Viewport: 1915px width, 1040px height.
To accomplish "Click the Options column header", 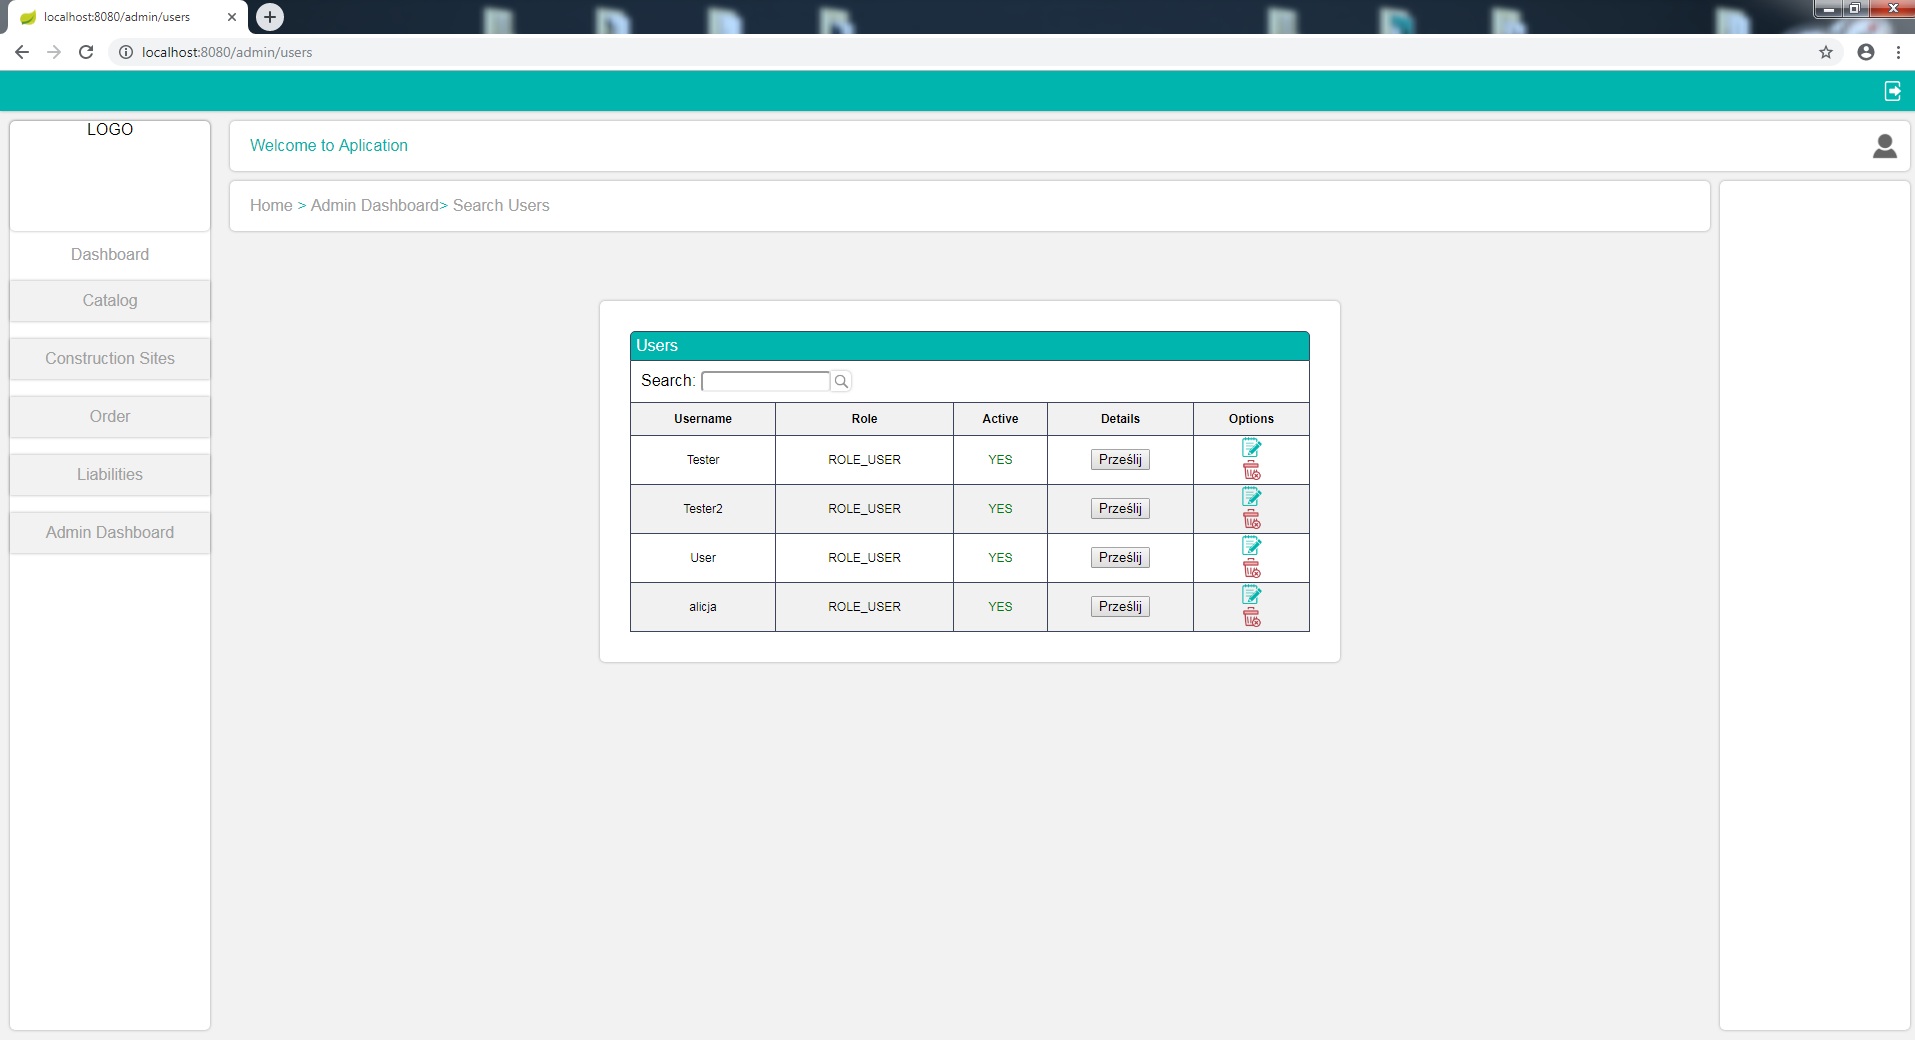I will click(1251, 419).
